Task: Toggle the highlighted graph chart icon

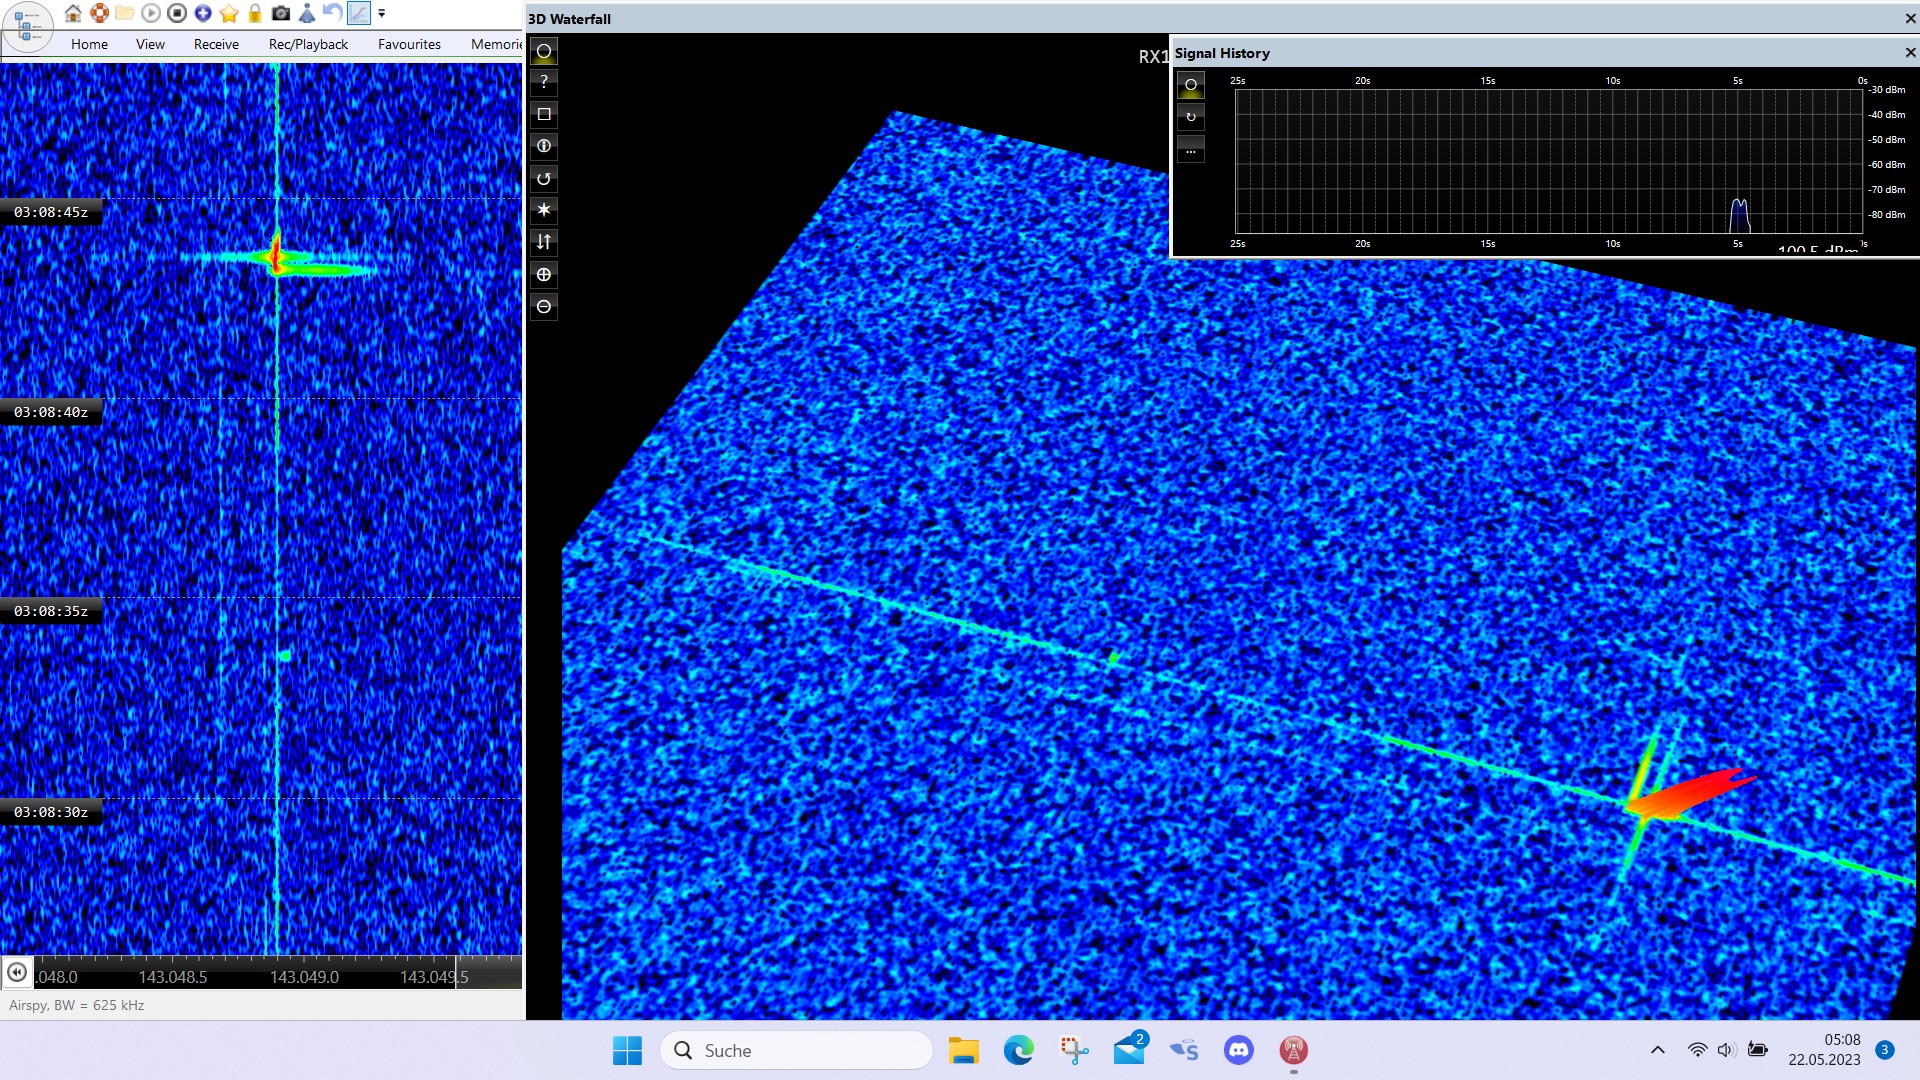Action: (x=358, y=13)
